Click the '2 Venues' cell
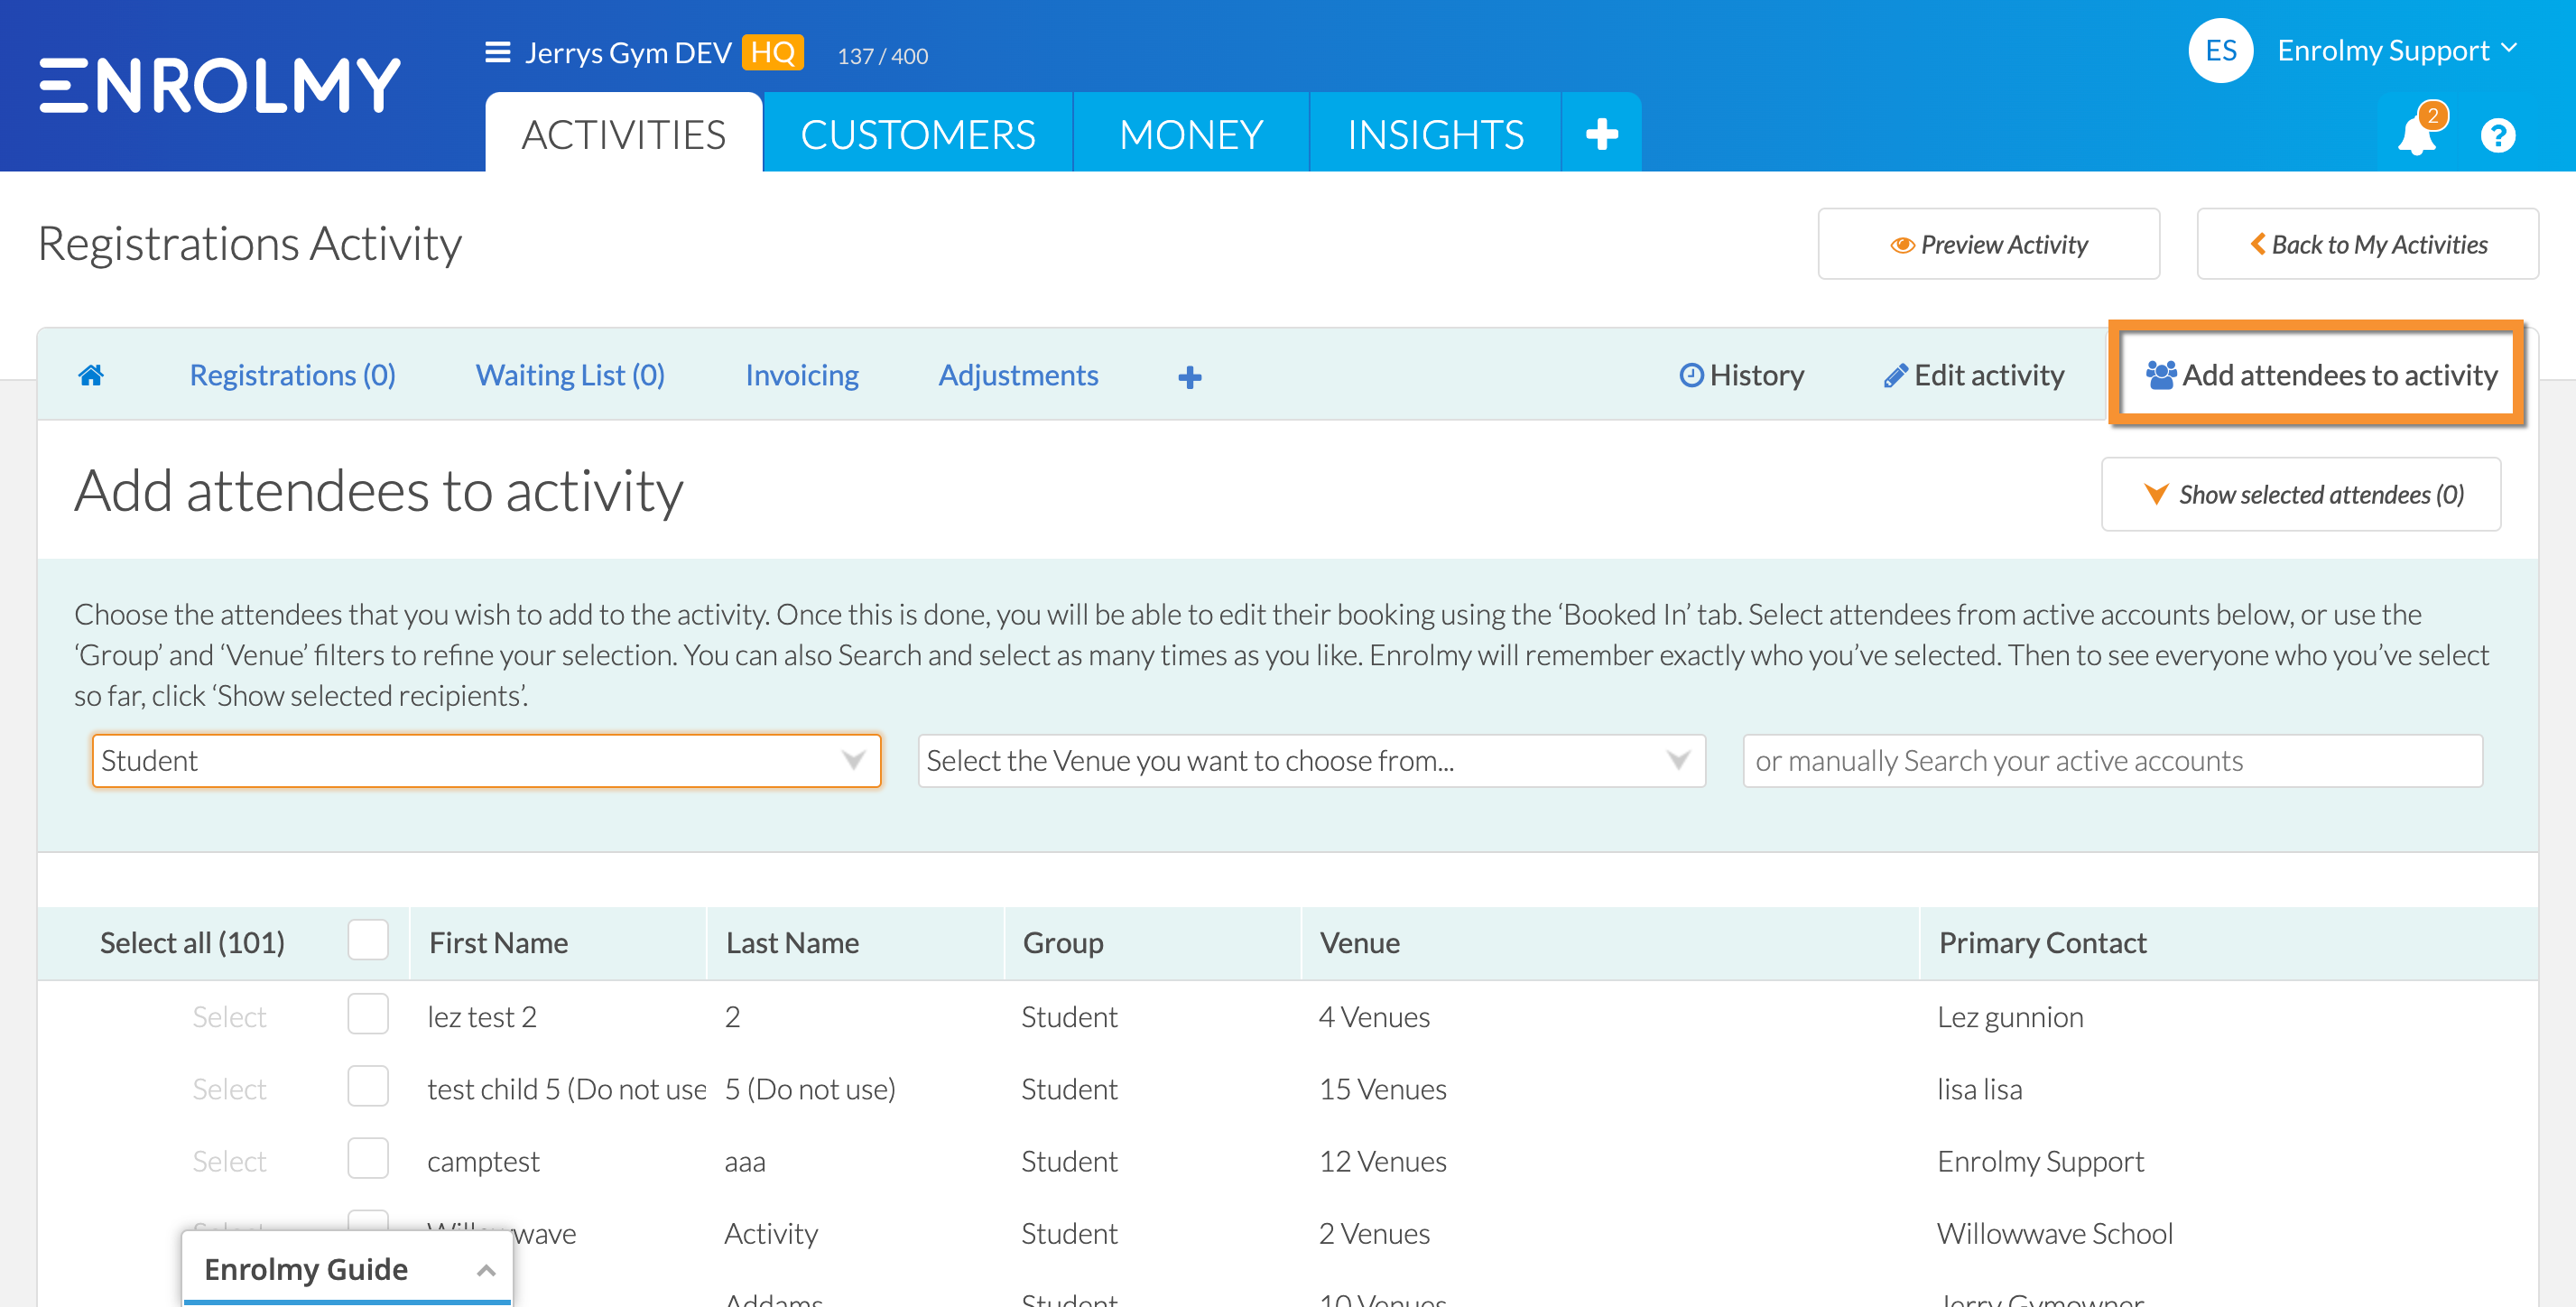 [x=1374, y=1233]
